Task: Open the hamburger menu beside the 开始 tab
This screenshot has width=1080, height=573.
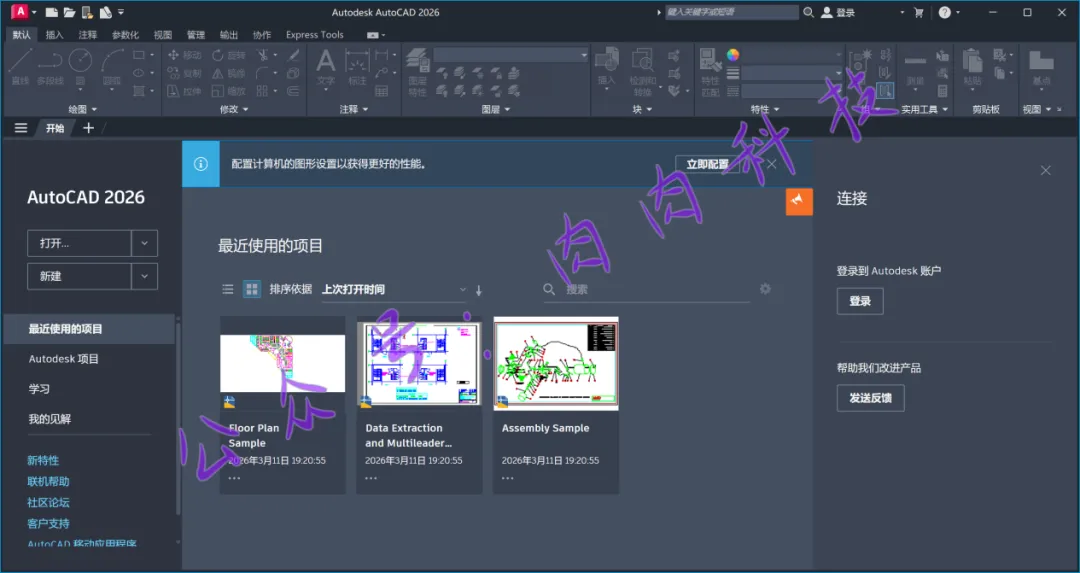Action: [x=21, y=128]
